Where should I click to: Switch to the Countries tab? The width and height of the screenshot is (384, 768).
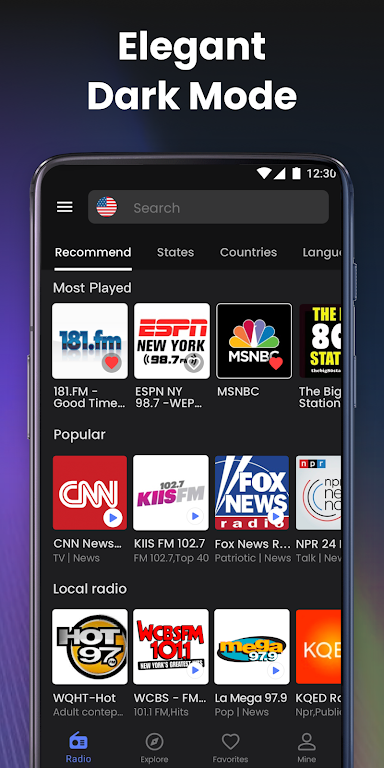248,252
